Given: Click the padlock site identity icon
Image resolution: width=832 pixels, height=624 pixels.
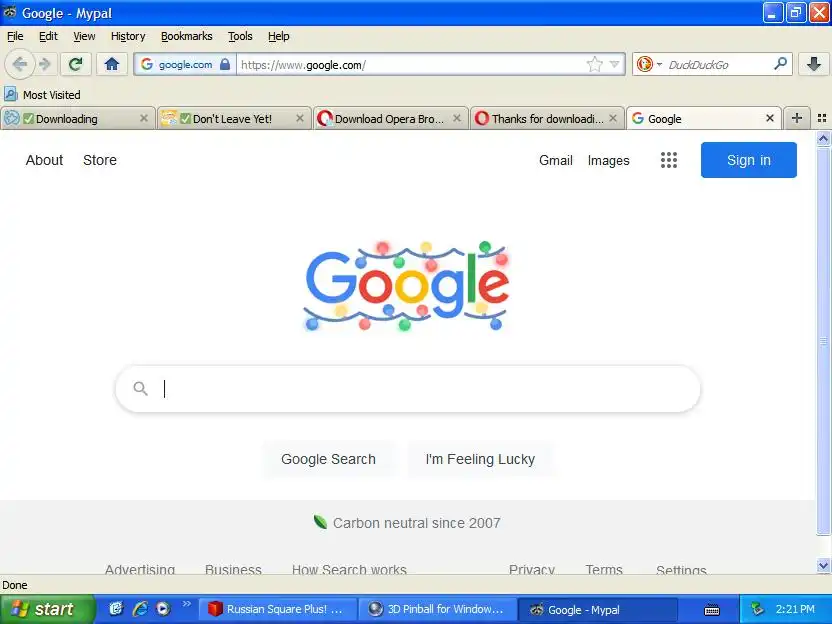Looking at the screenshot, I should click(x=225, y=64).
